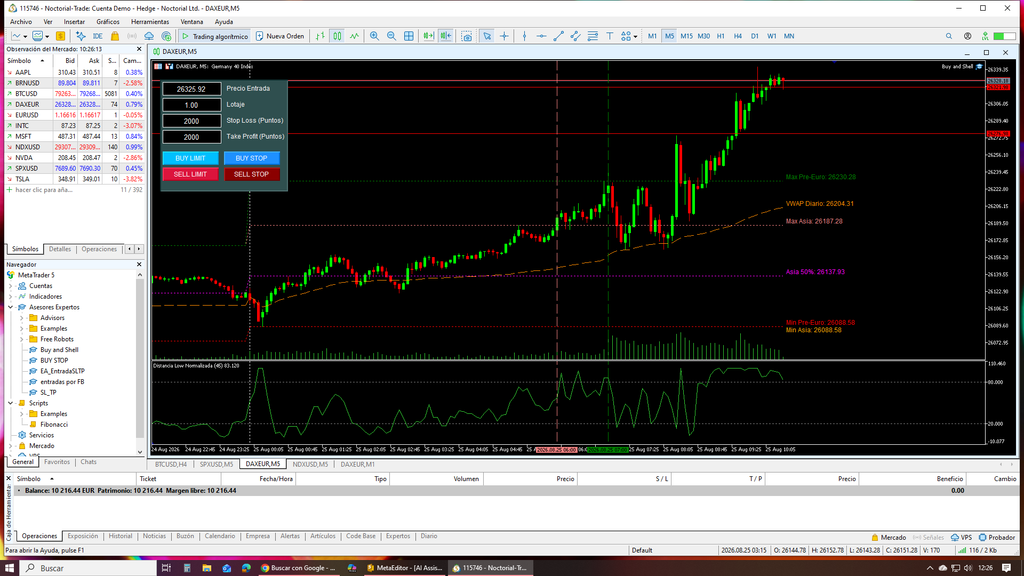
Task: Switch chart to candlestick display icon
Action: [x=337, y=36]
